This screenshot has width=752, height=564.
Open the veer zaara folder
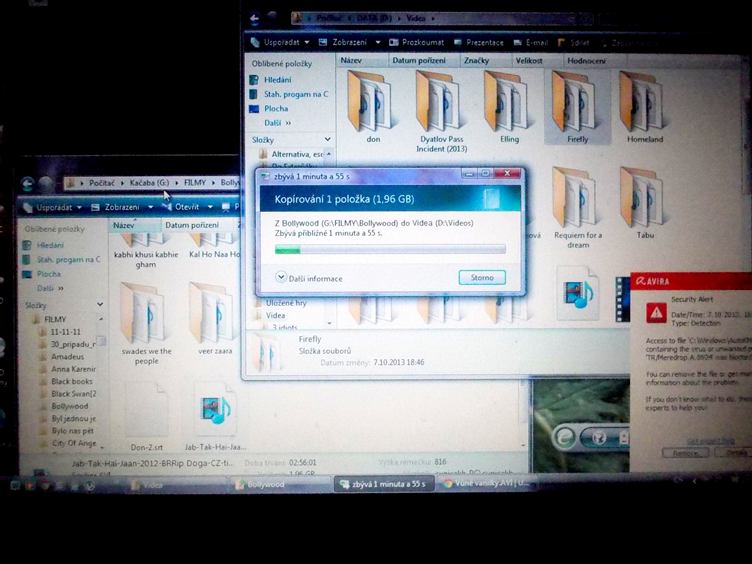tap(214, 319)
